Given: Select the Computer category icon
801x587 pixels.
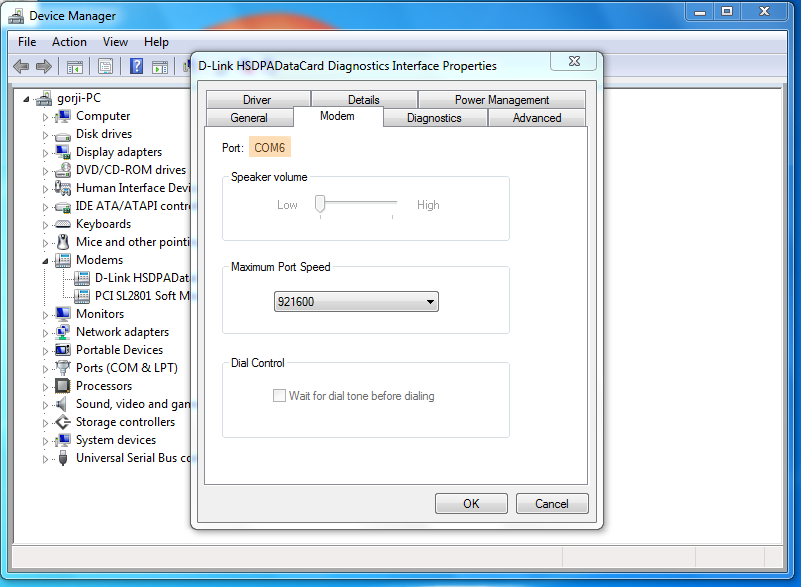Looking at the screenshot, I should [63, 116].
